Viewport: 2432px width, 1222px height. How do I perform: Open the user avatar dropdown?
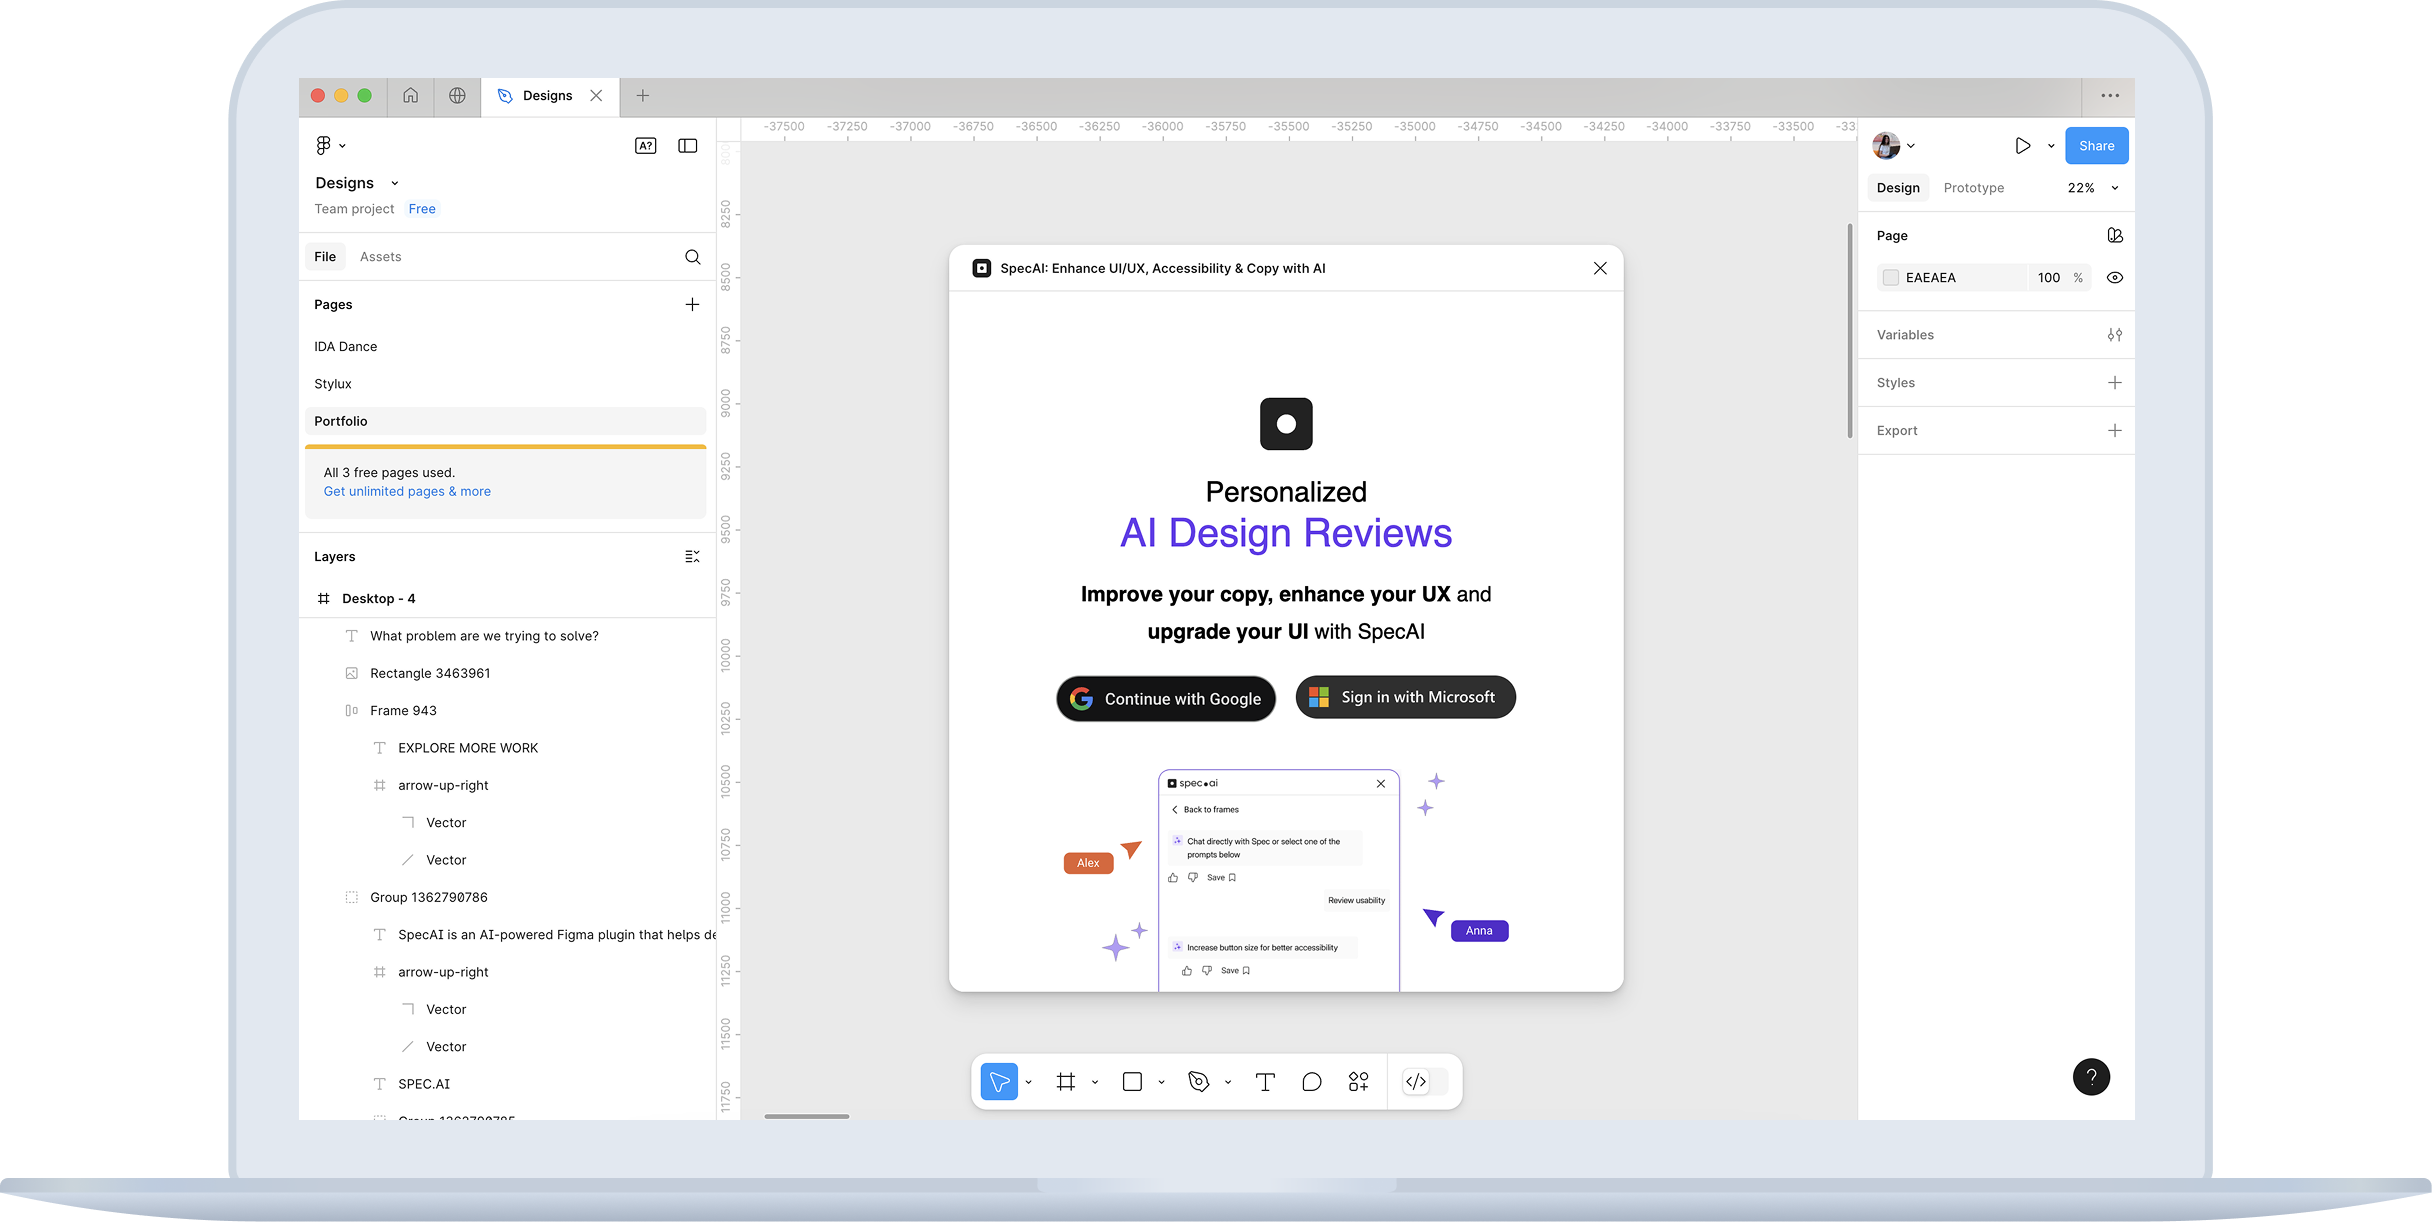pos(1893,146)
